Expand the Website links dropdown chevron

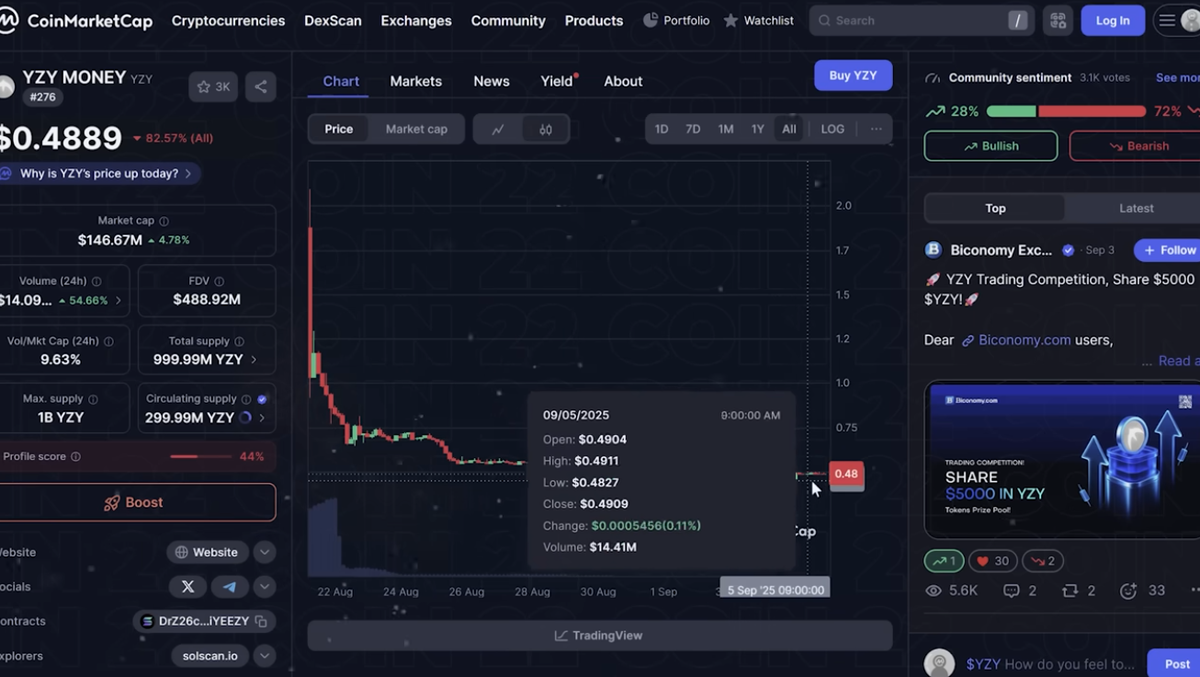264,552
